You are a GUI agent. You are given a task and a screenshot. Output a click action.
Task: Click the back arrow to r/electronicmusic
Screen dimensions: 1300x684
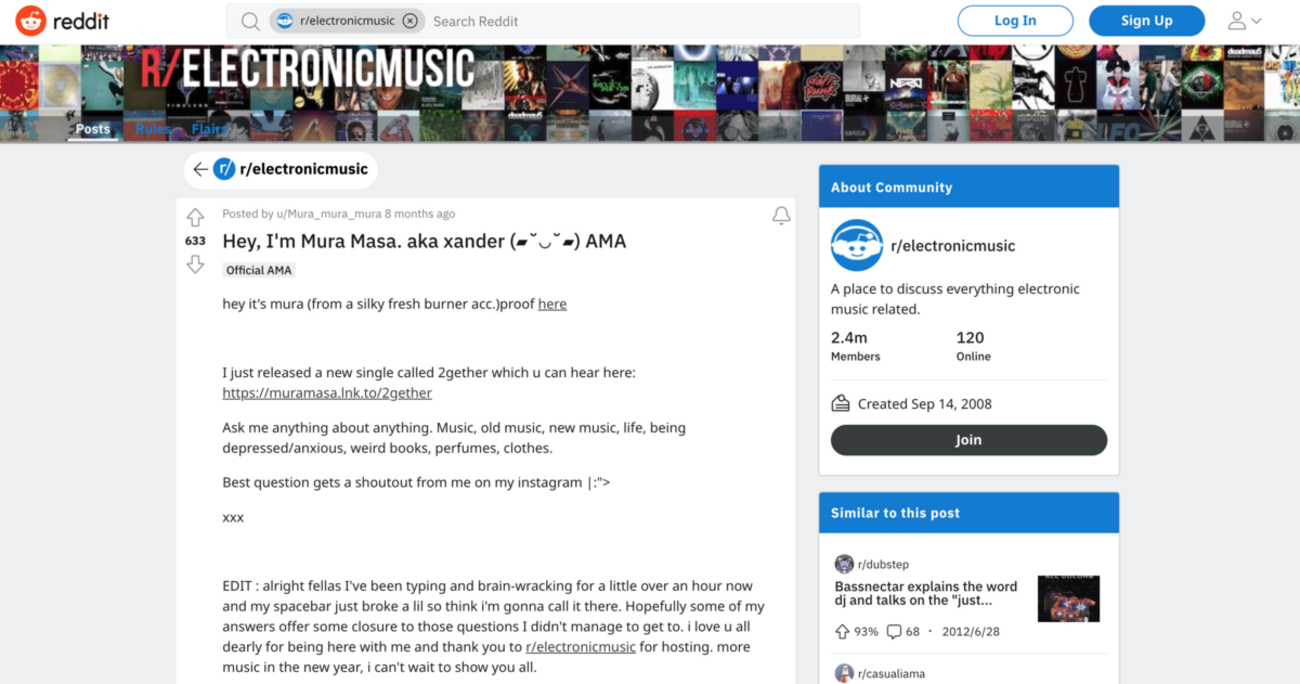coord(200,169)
